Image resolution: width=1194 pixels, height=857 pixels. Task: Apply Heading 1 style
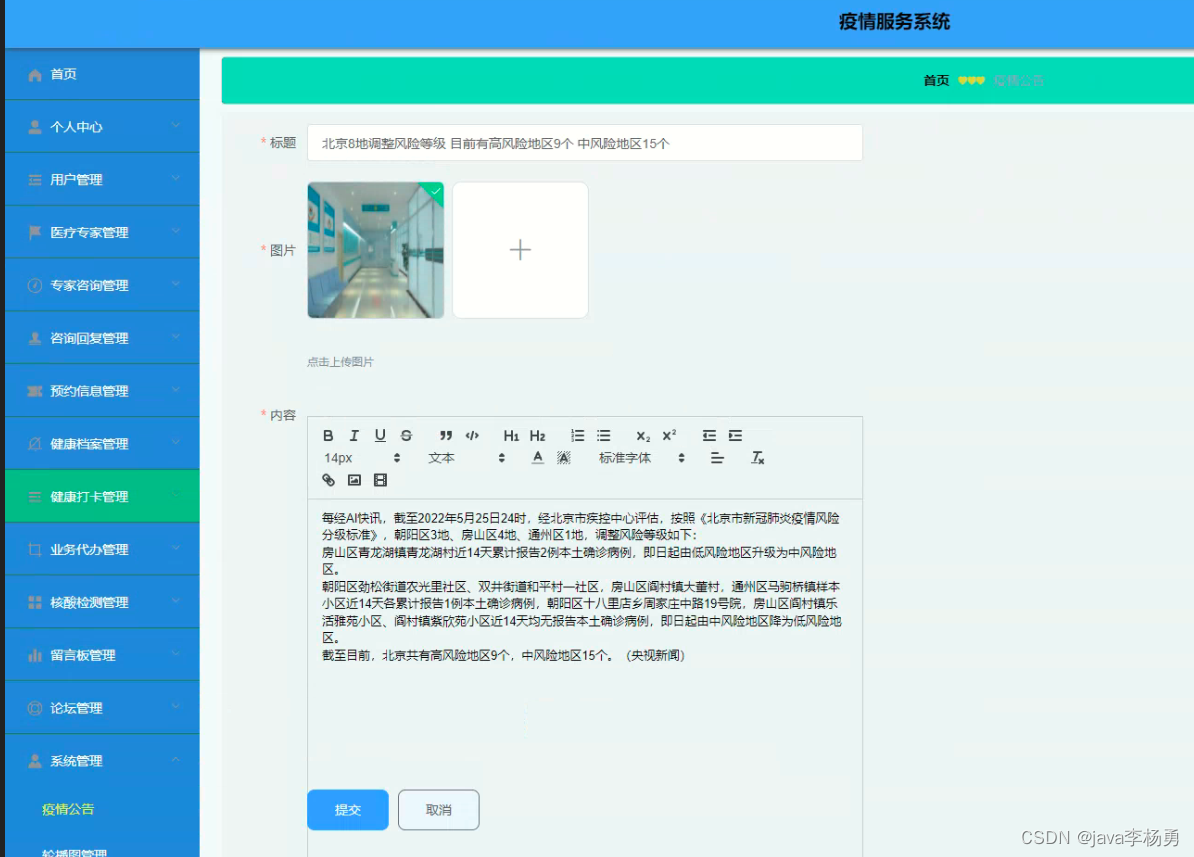[511, 436]
